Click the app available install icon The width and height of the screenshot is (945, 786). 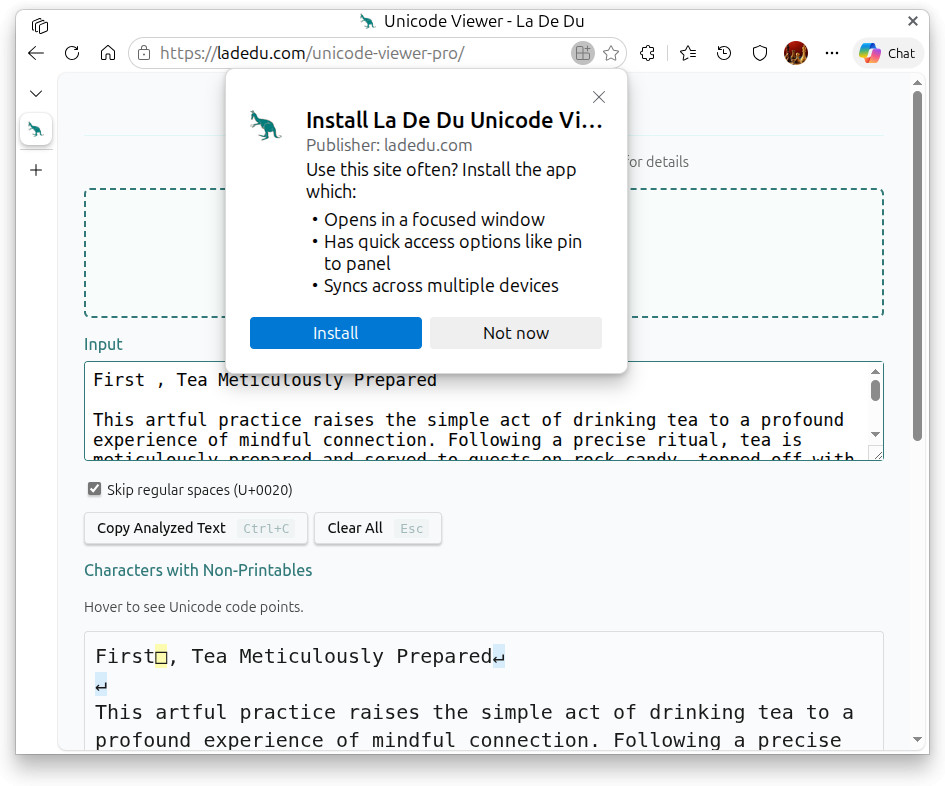tap(583, 53)
